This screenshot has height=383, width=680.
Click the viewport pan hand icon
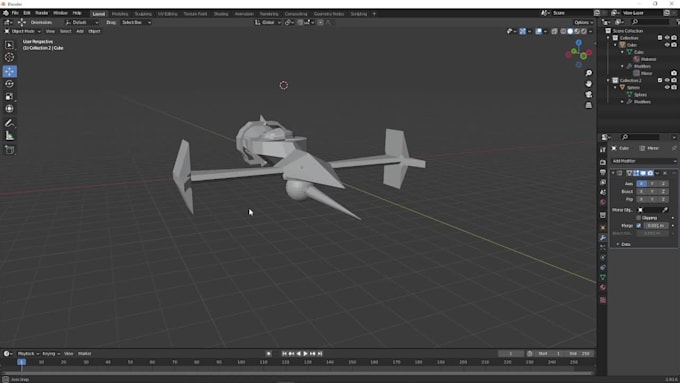click(x=588, y=83)
